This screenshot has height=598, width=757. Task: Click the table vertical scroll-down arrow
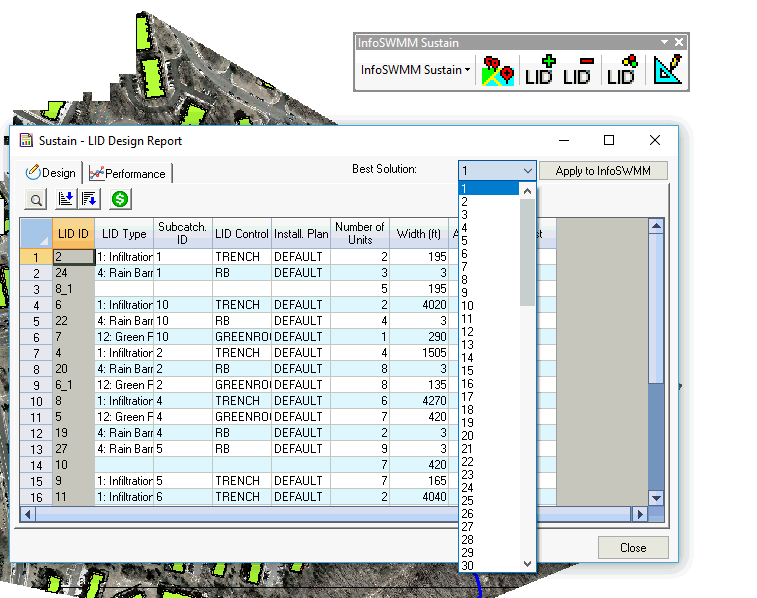(x=656, y=498)
